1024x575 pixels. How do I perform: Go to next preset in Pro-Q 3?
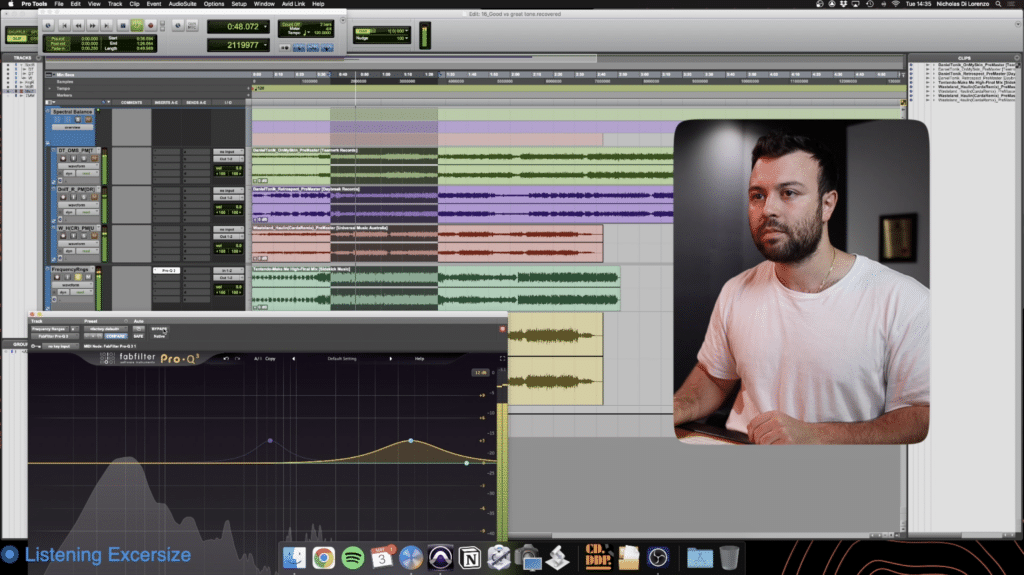[x=391, y=359]
